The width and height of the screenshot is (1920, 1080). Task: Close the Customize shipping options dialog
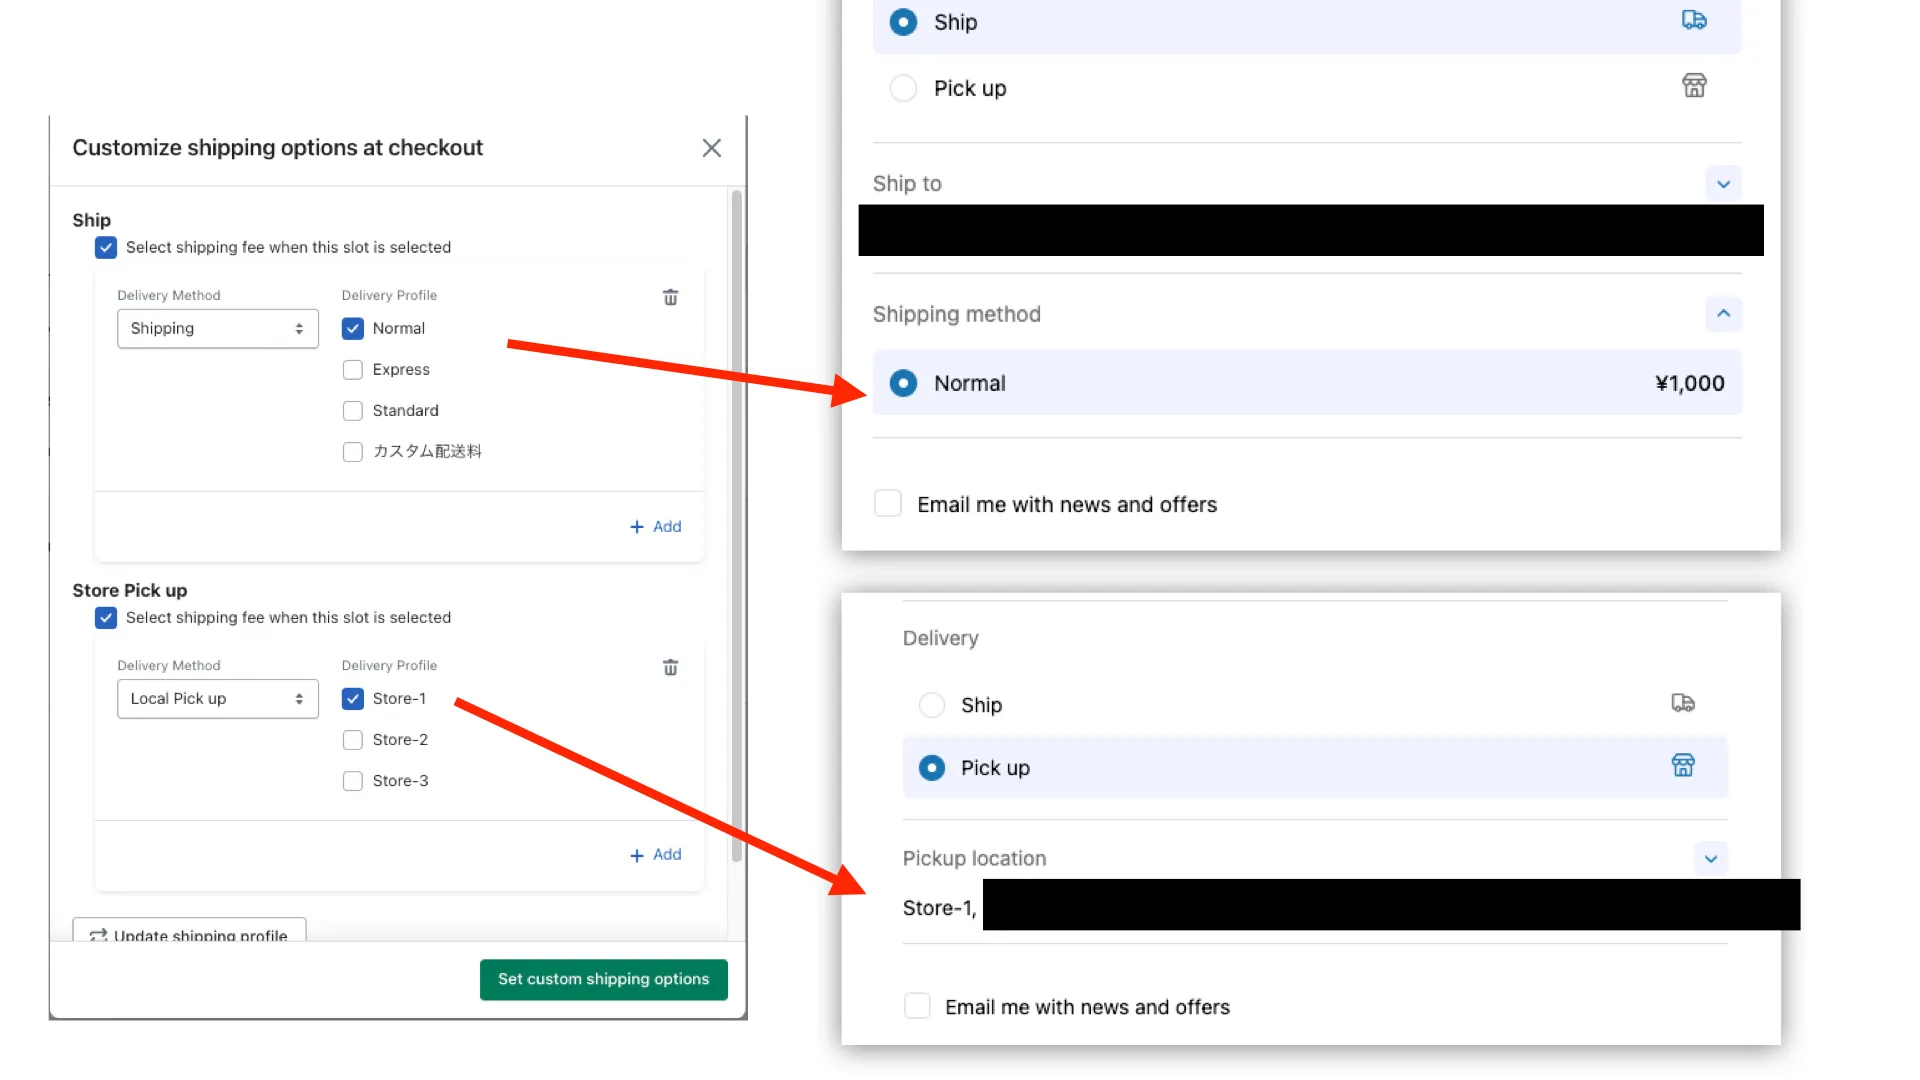(711, 148)
